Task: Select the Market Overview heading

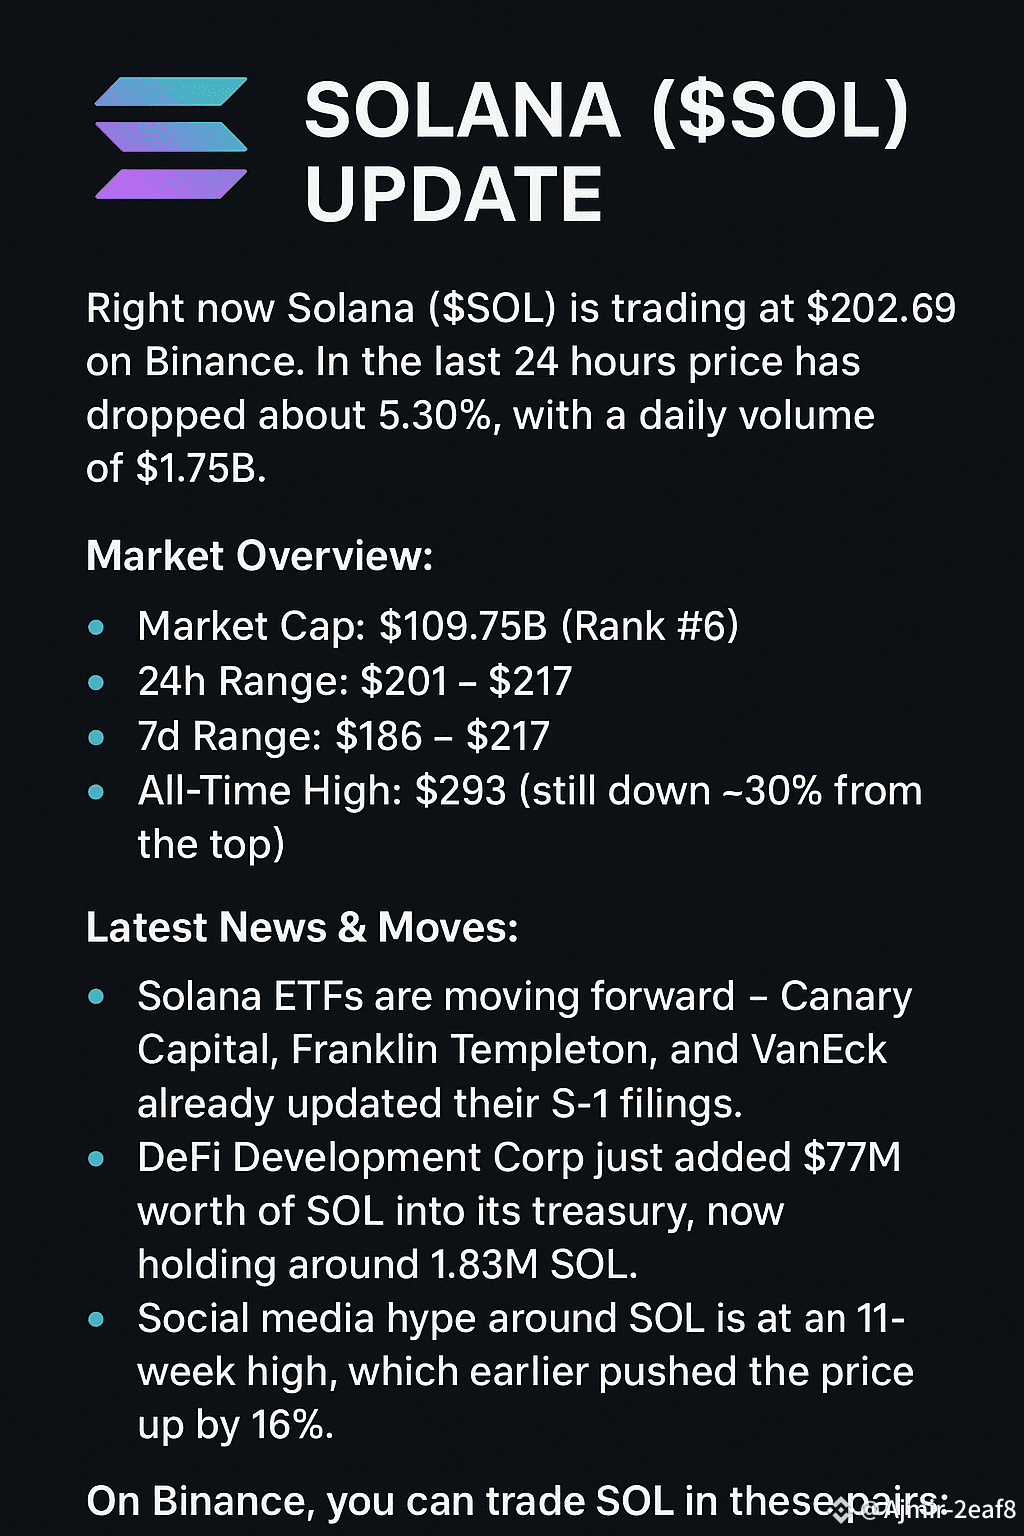Action: coord(260,556)
